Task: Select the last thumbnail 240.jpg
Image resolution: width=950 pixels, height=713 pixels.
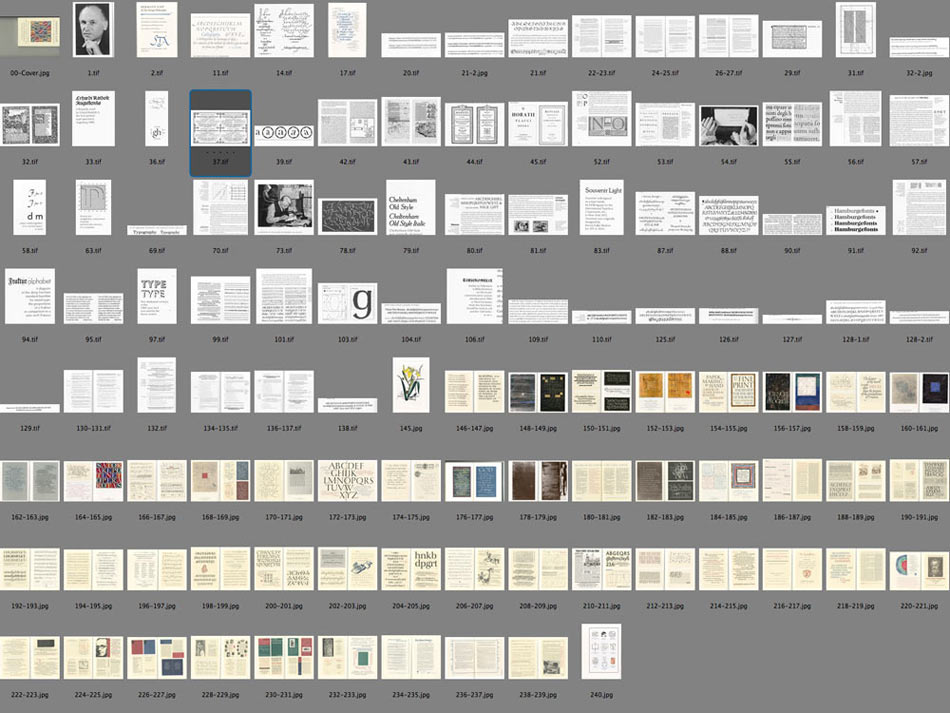Action: (x=601, y=651)
